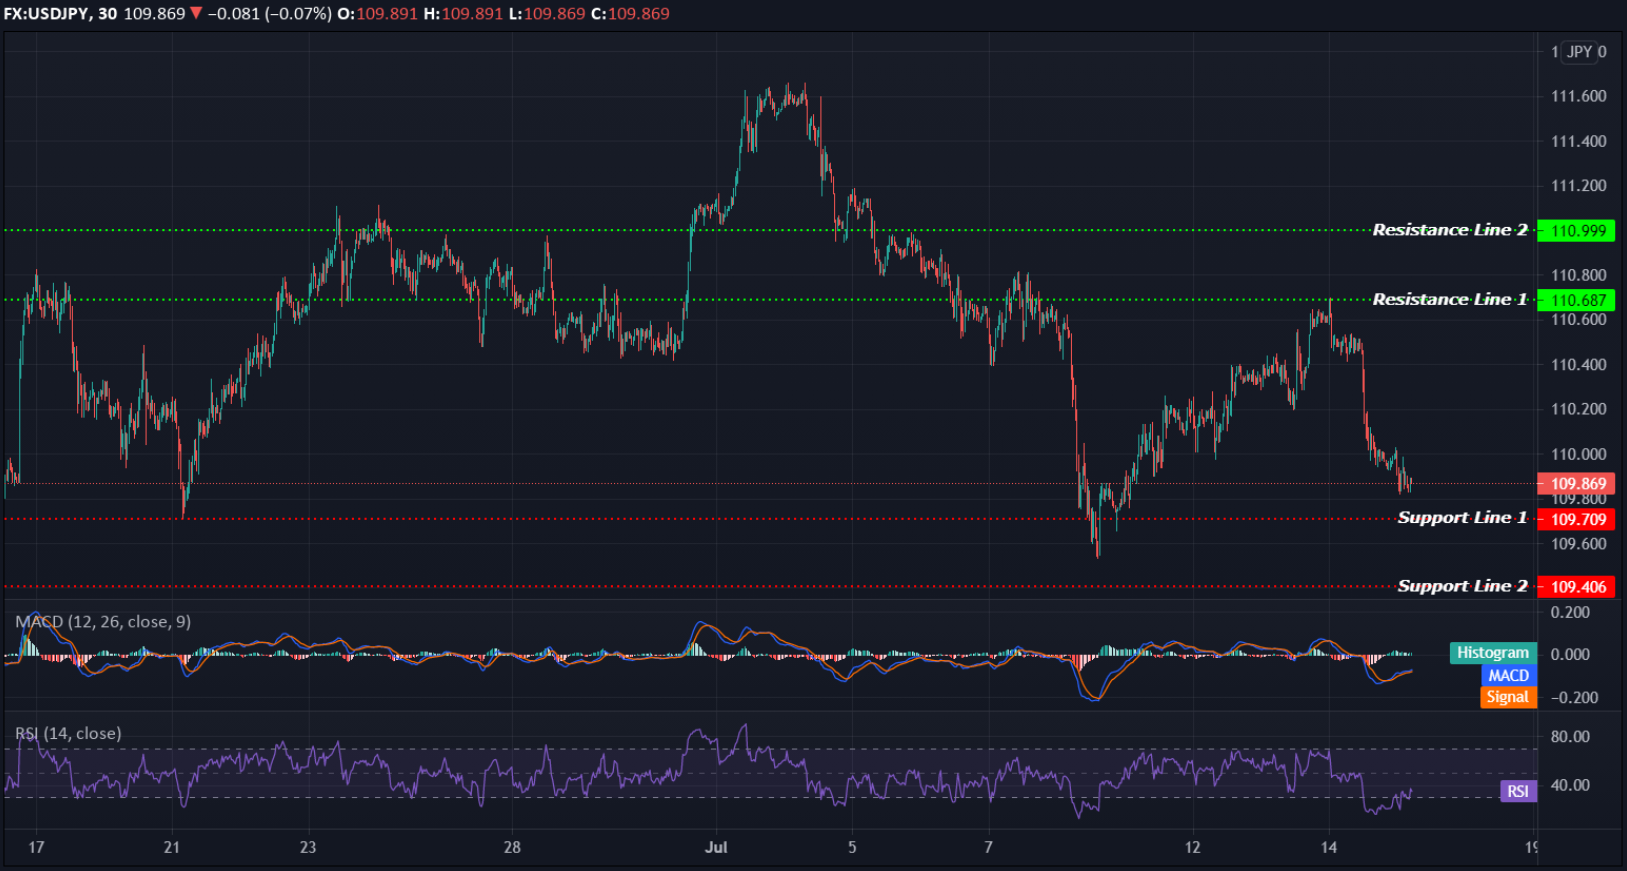The image size is (1627, 871).
Task: Click the current price tag 109.869
Action: point(1576,483)
